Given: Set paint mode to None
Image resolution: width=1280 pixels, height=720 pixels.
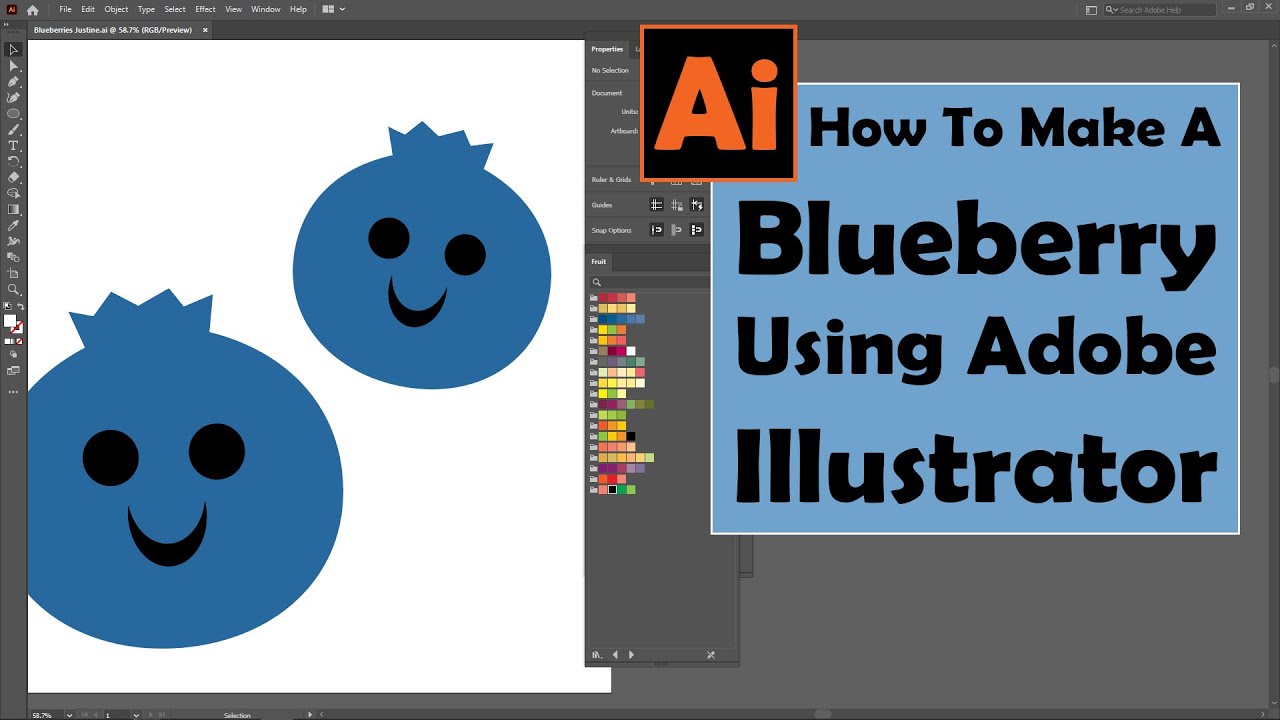Looking at the screenshot, I should [x=19, y=341].
